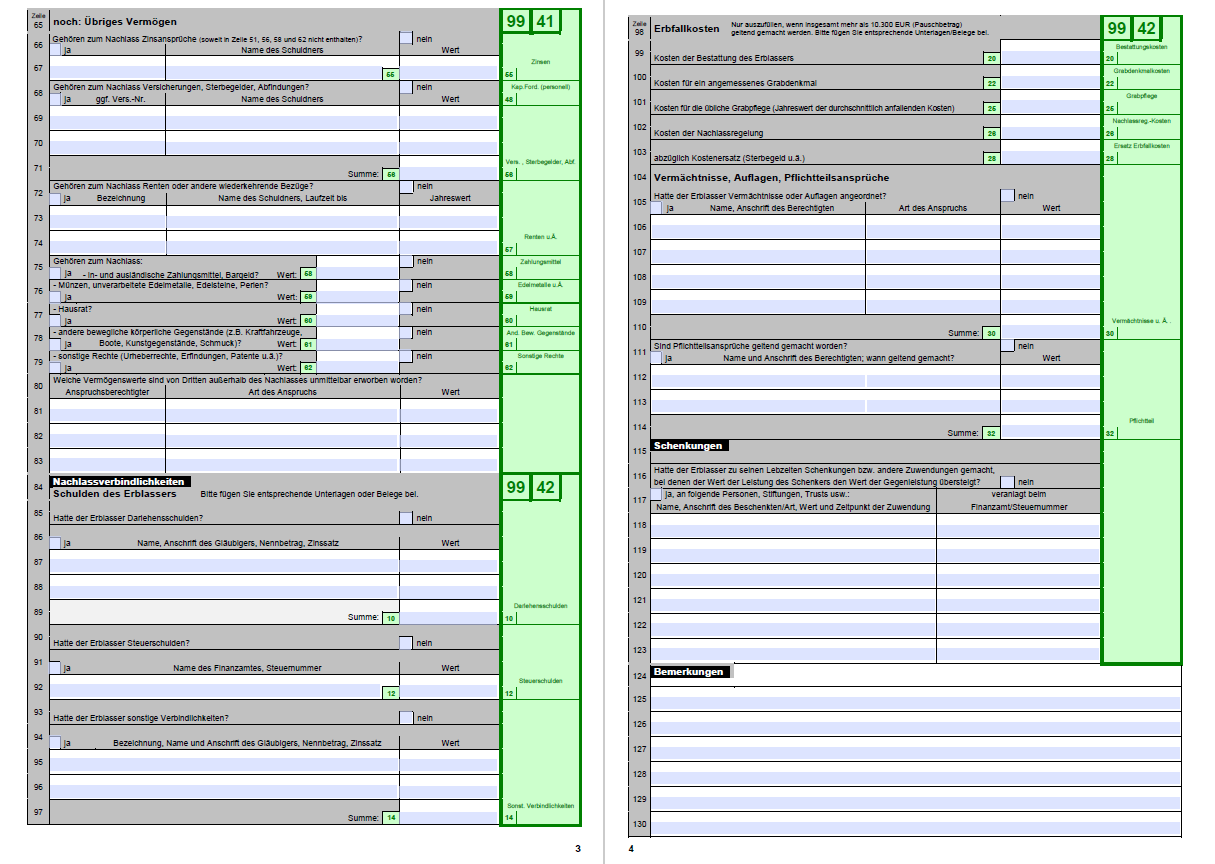Check 'nein' for Zinsansprüche question
Image resolution: width=1215 pixels, height=864 pixels.
(x=406, y=38)
